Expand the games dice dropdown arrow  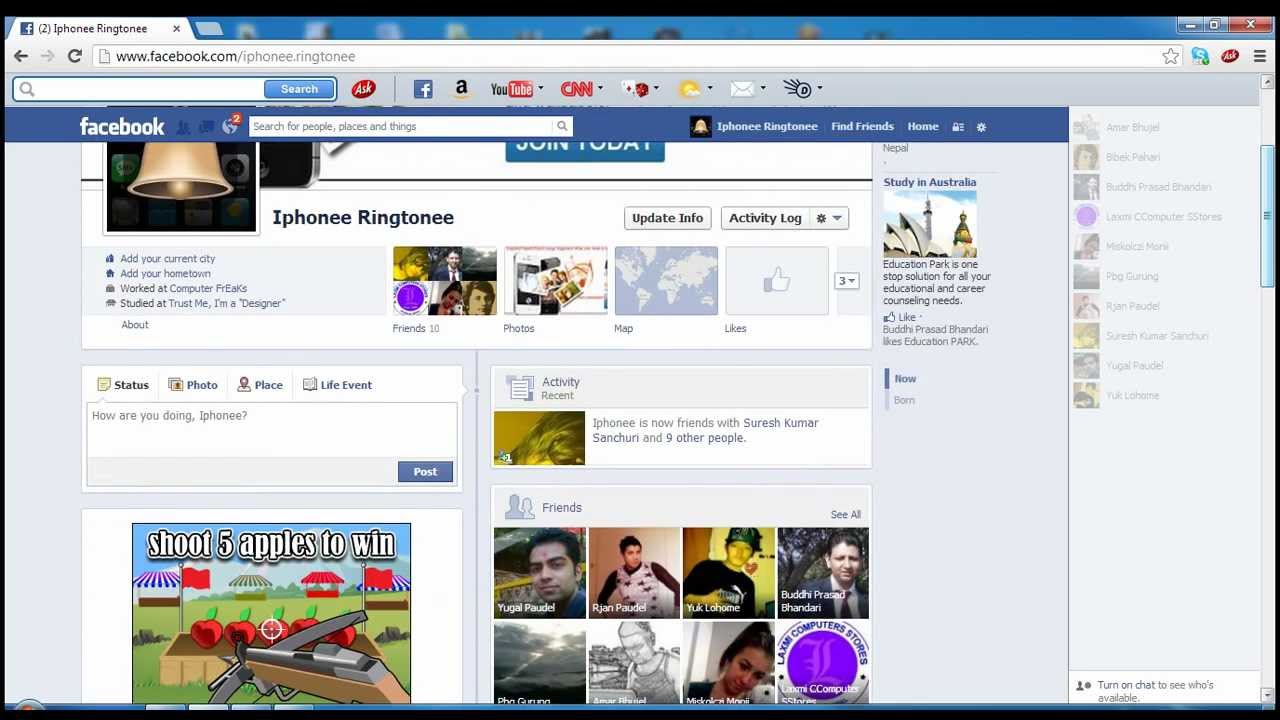click(x=655, y=88)
